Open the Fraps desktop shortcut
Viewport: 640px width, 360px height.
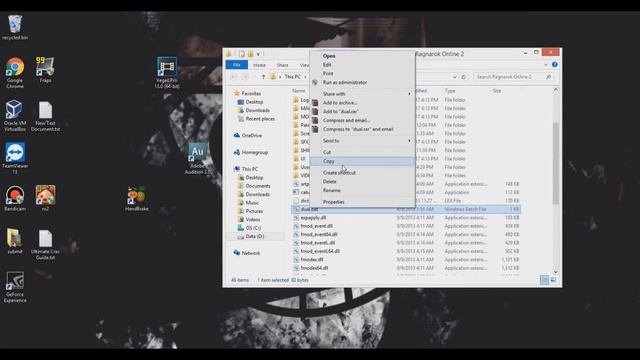(45, 70)
